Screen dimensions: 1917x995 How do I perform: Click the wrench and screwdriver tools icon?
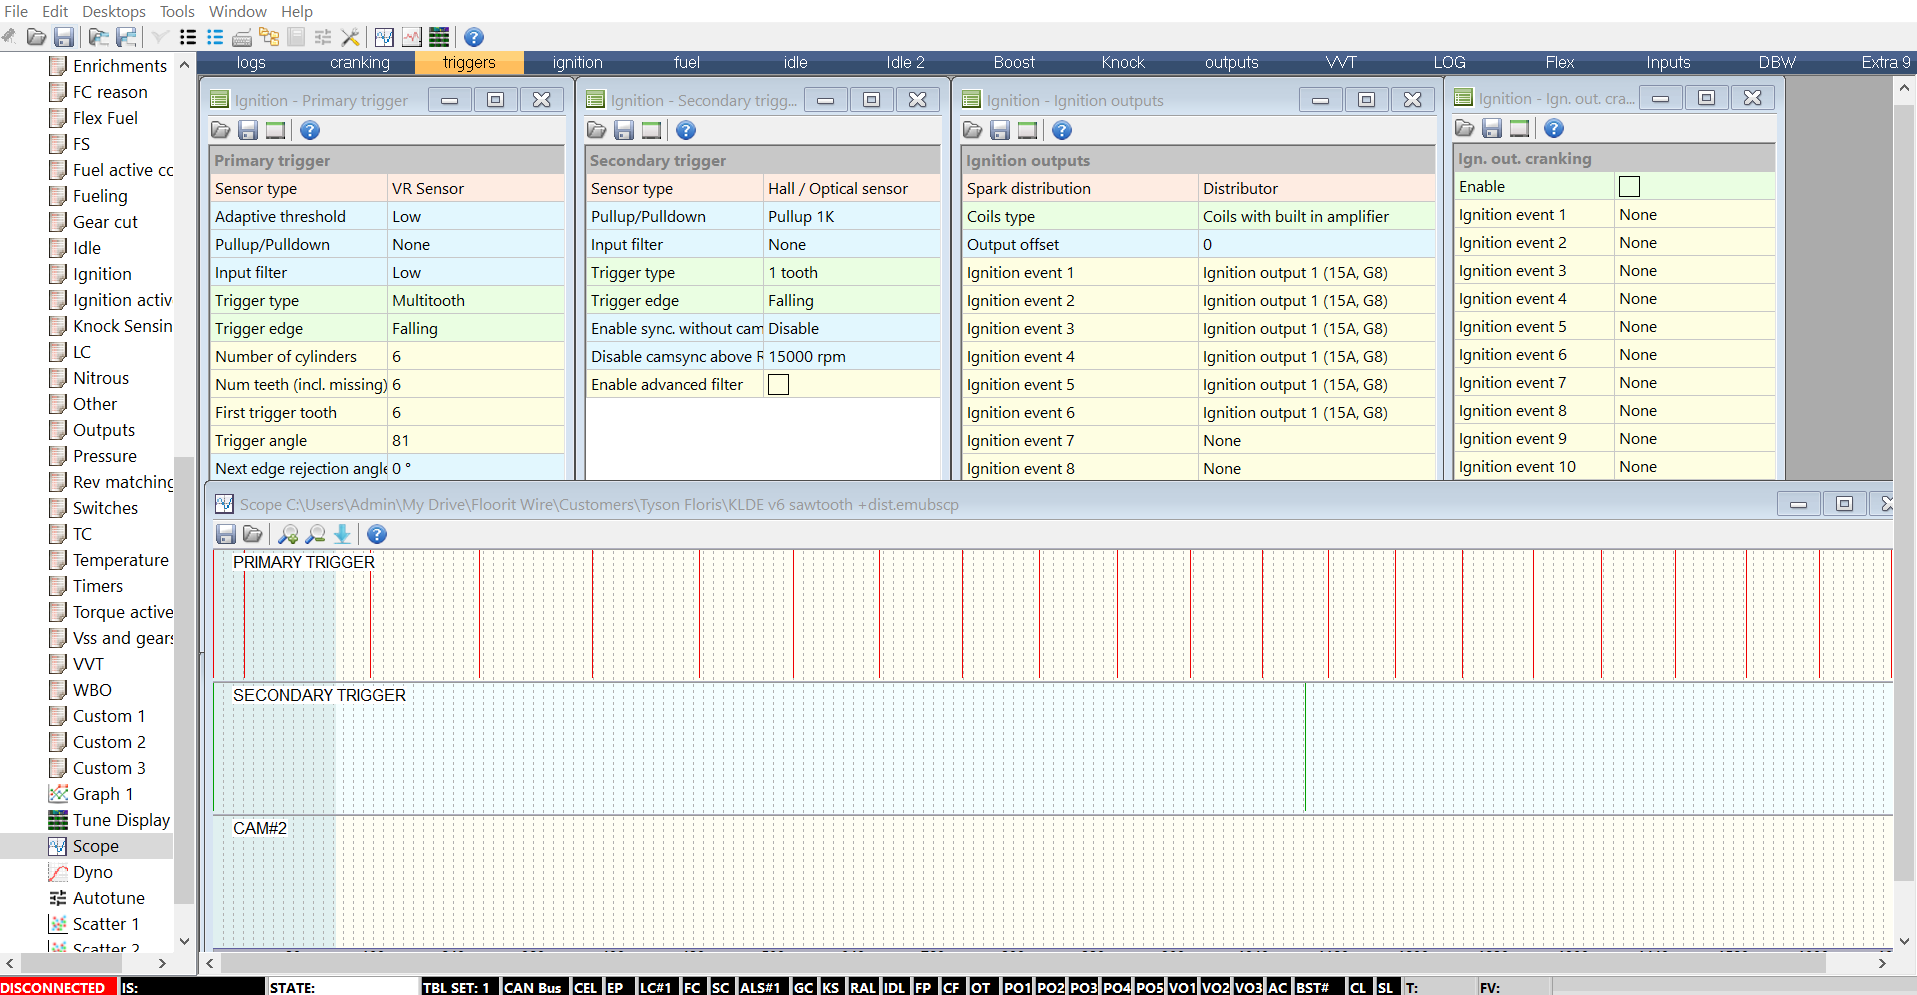click(350, 37)
